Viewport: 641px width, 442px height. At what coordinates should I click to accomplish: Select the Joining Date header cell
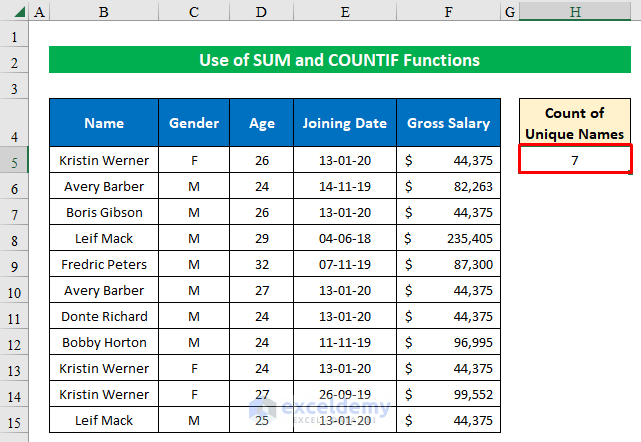click(x=344, y=123)
